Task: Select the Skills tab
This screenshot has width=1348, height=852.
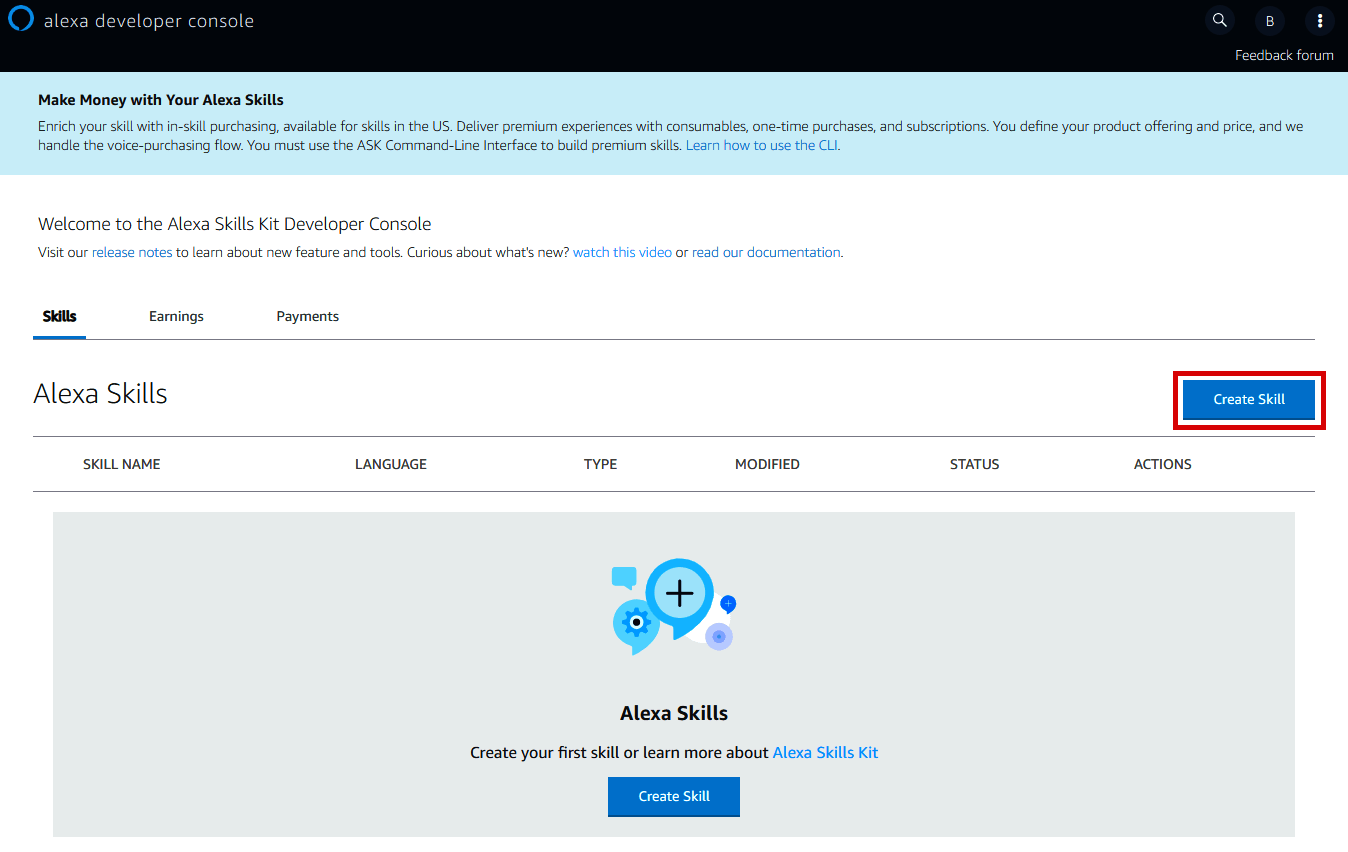Action: (59, 316)
